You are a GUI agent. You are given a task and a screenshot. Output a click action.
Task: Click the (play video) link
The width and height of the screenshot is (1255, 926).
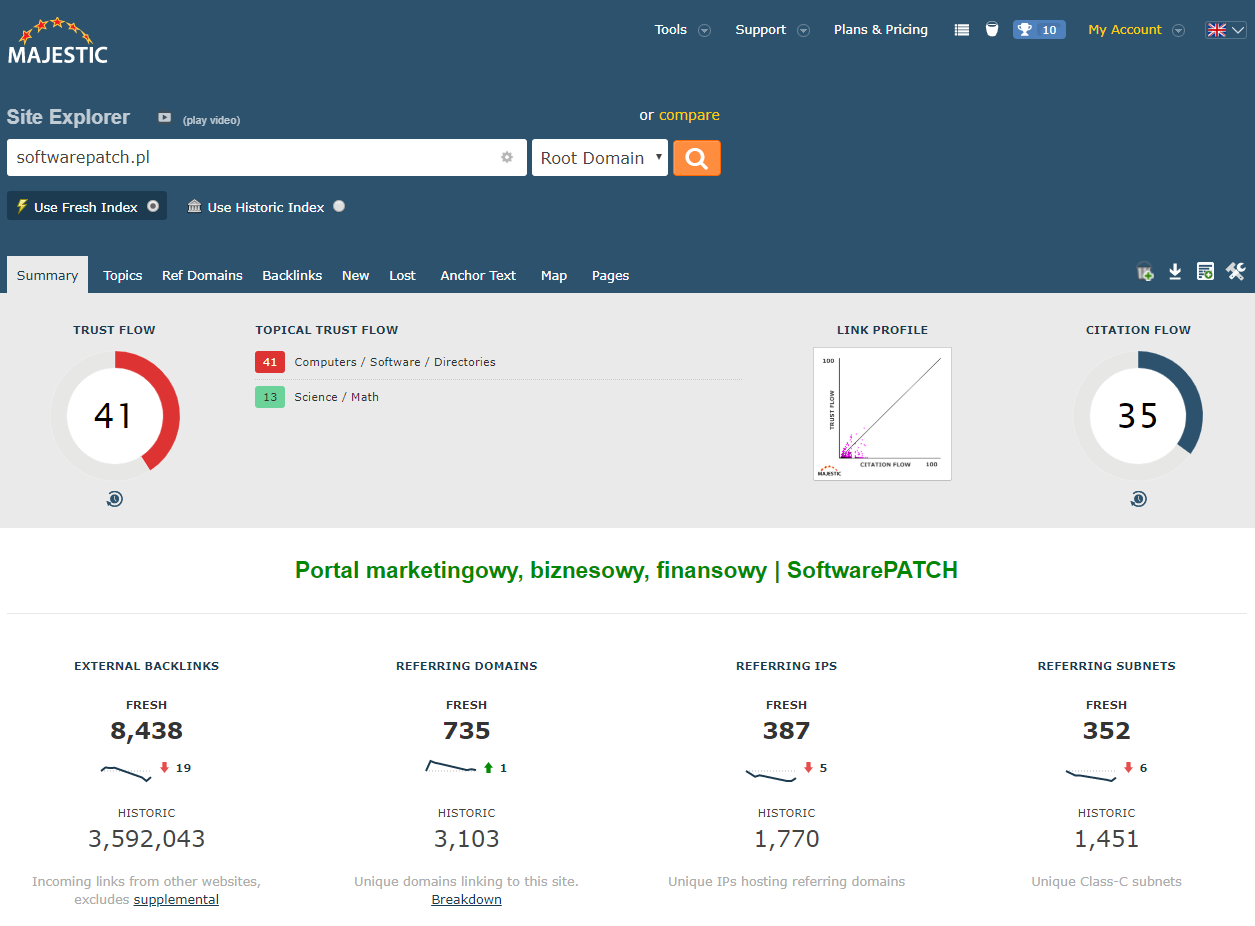coord(211,120)
